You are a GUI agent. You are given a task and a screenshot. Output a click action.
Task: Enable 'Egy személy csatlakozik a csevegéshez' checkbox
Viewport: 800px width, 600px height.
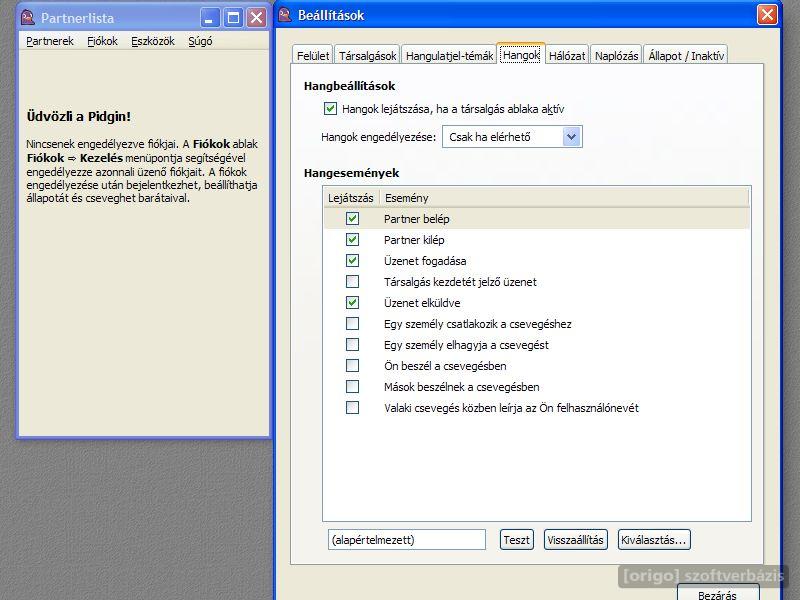(x=352, y=323)
